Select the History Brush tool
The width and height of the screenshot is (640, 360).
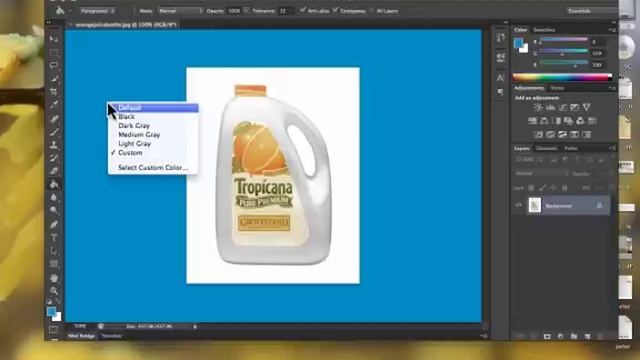pyautogui.click(x=53, y=158)
